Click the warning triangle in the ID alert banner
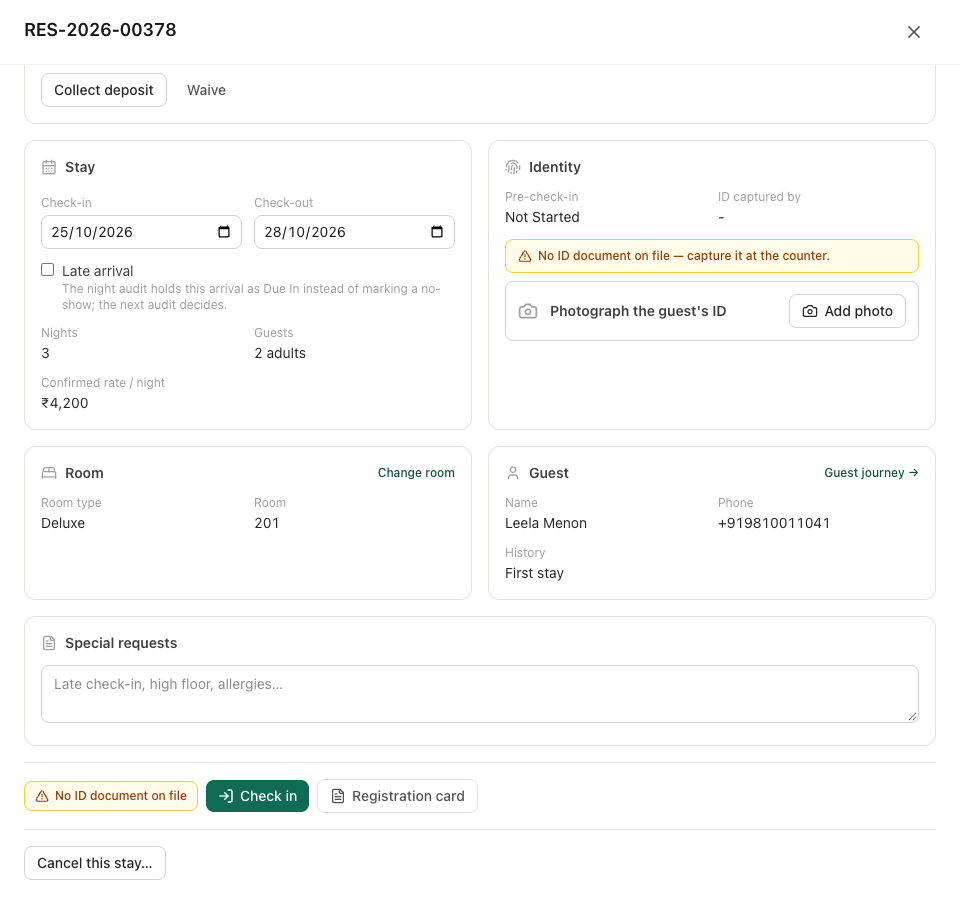Image resolution: width=960 pixels, height=900 pixels. [x=525, y=256]
